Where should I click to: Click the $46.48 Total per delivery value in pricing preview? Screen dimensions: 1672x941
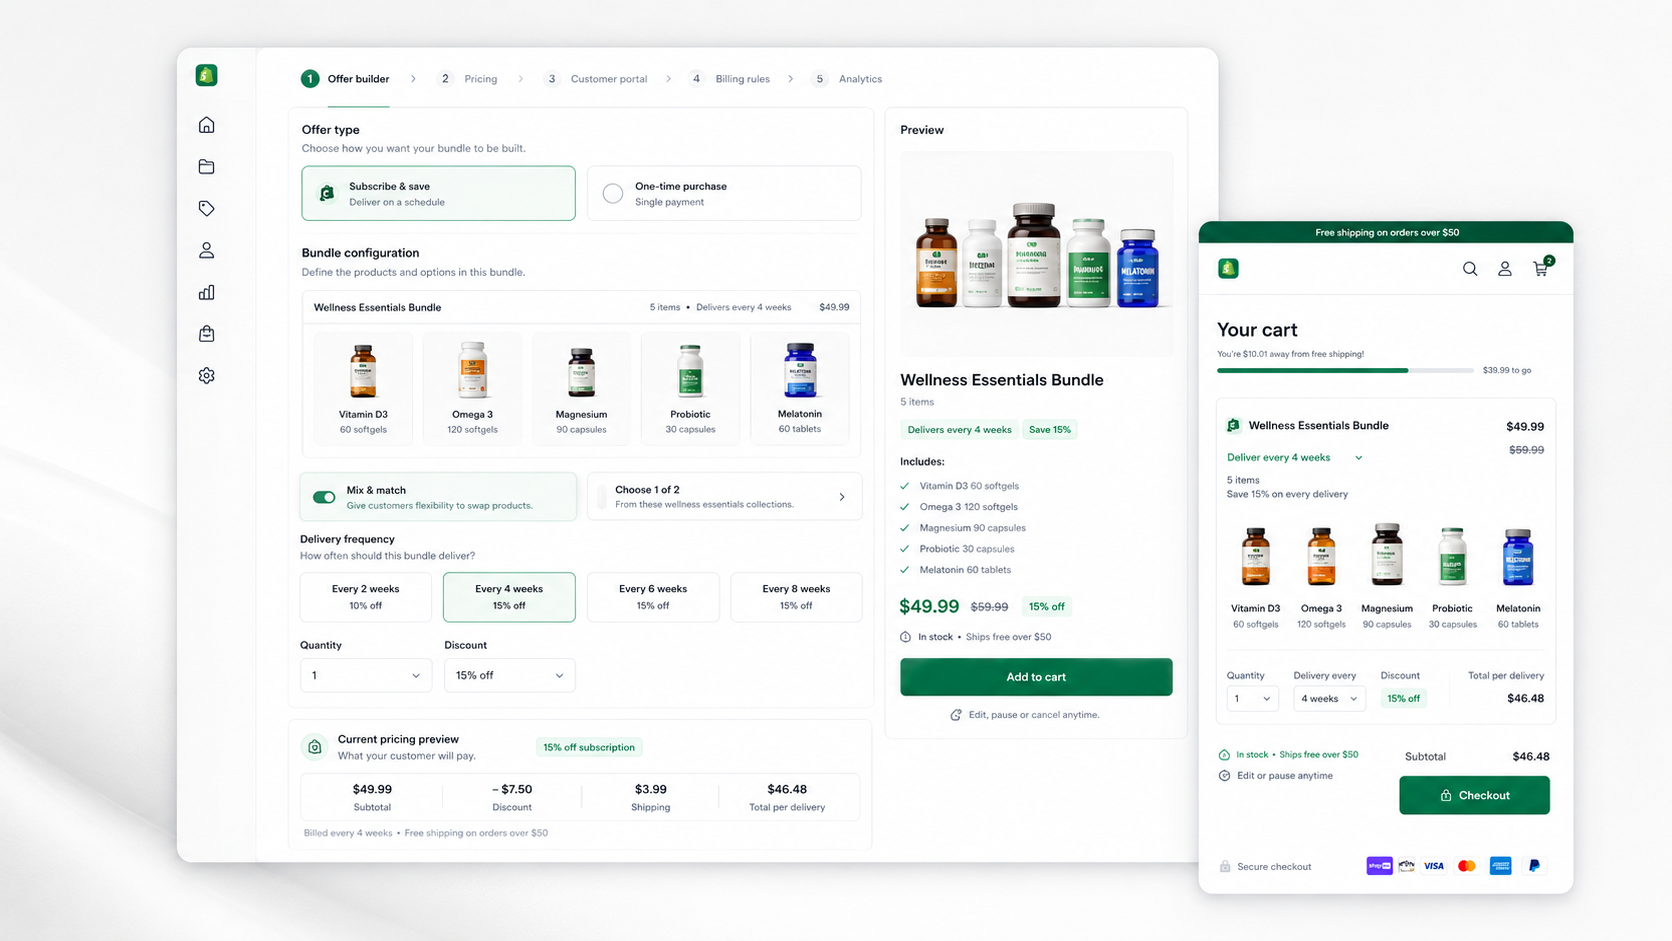[x=787, y=789]
